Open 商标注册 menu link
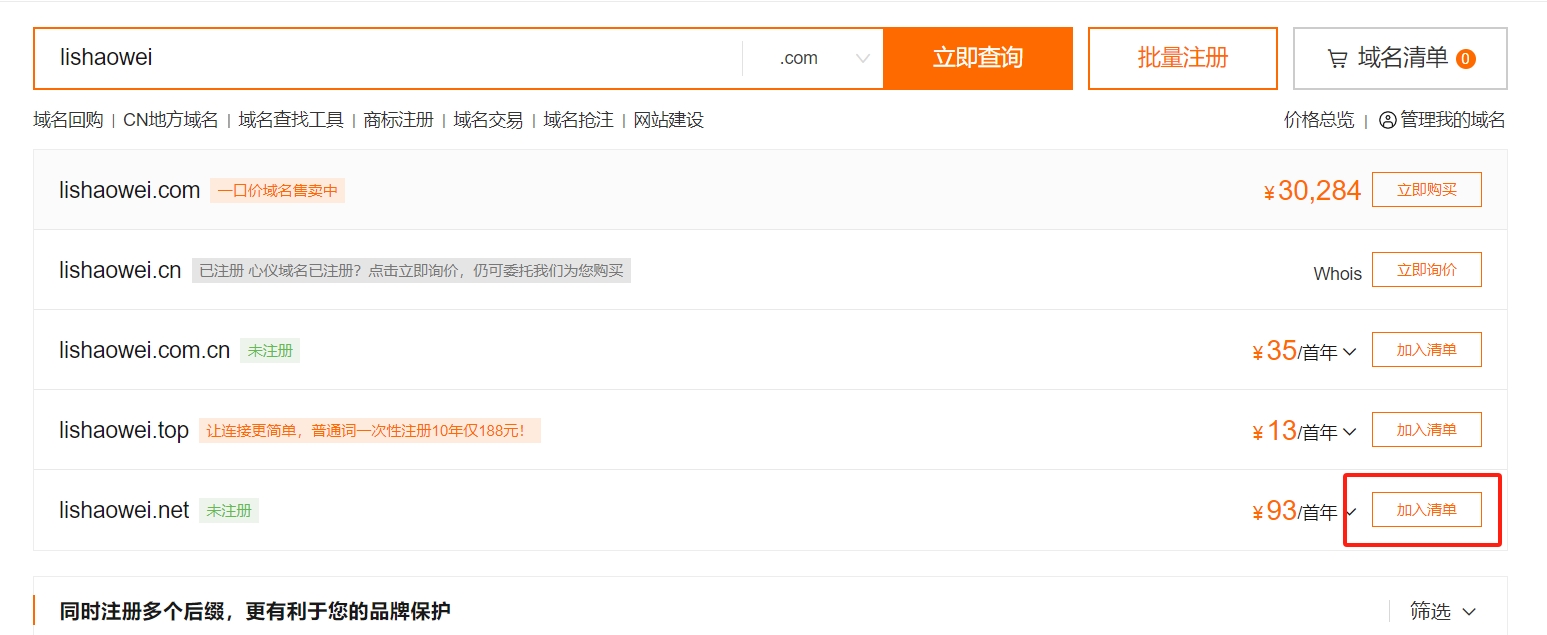Viewport: 1547px width, 635px height. click(398, 120)
